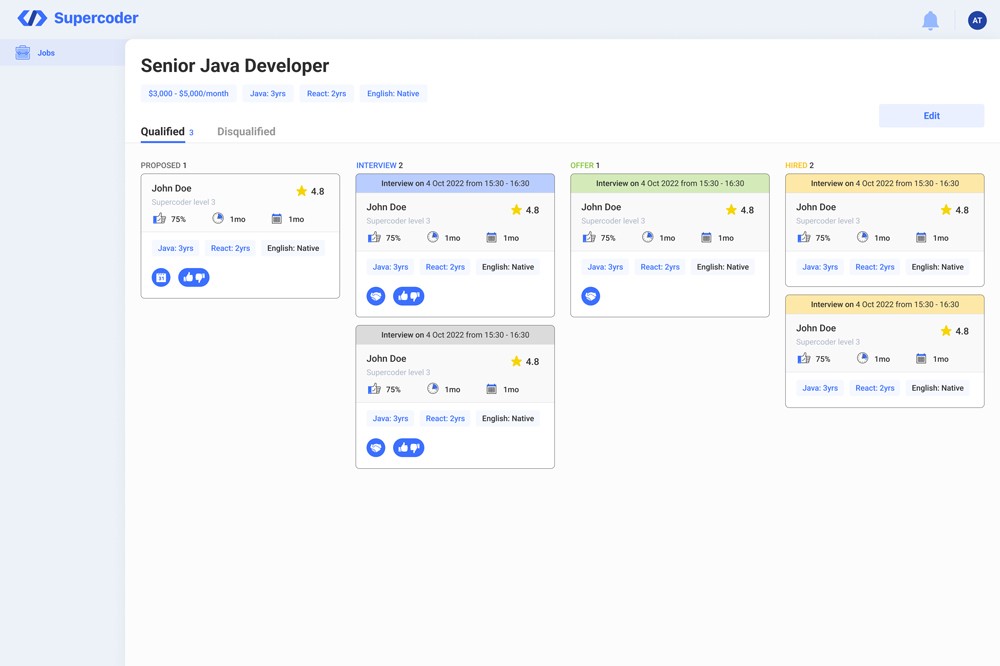Click the handshake icon on the offer candidate card
Image resolution: width=1000 pixels, height=666 pixels.
(x=591, y=296)
